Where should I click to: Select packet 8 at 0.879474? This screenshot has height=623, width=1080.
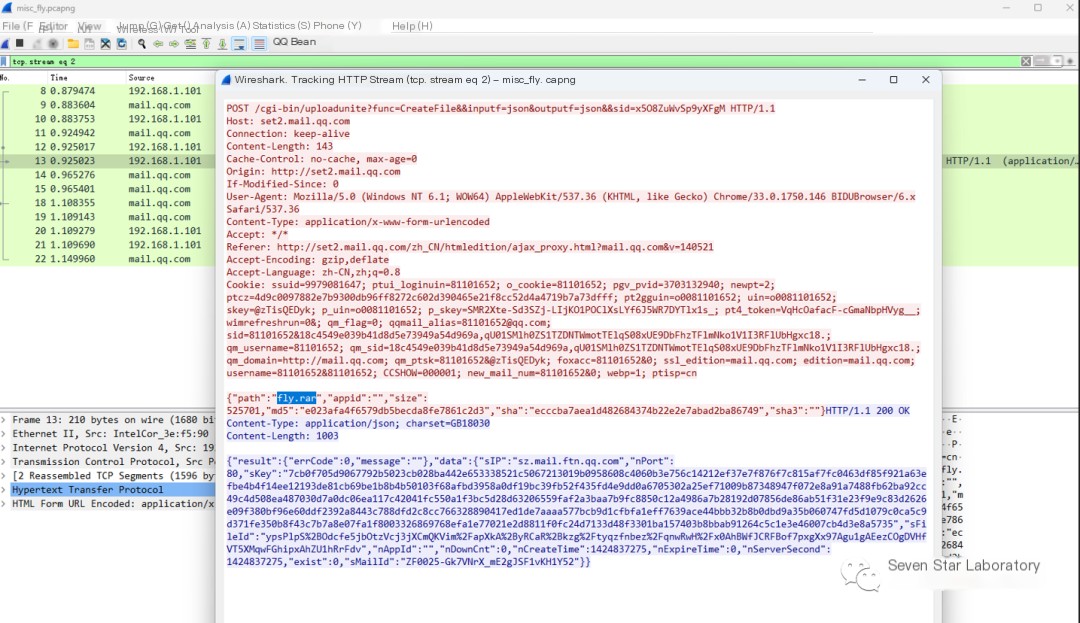[107, 91]
